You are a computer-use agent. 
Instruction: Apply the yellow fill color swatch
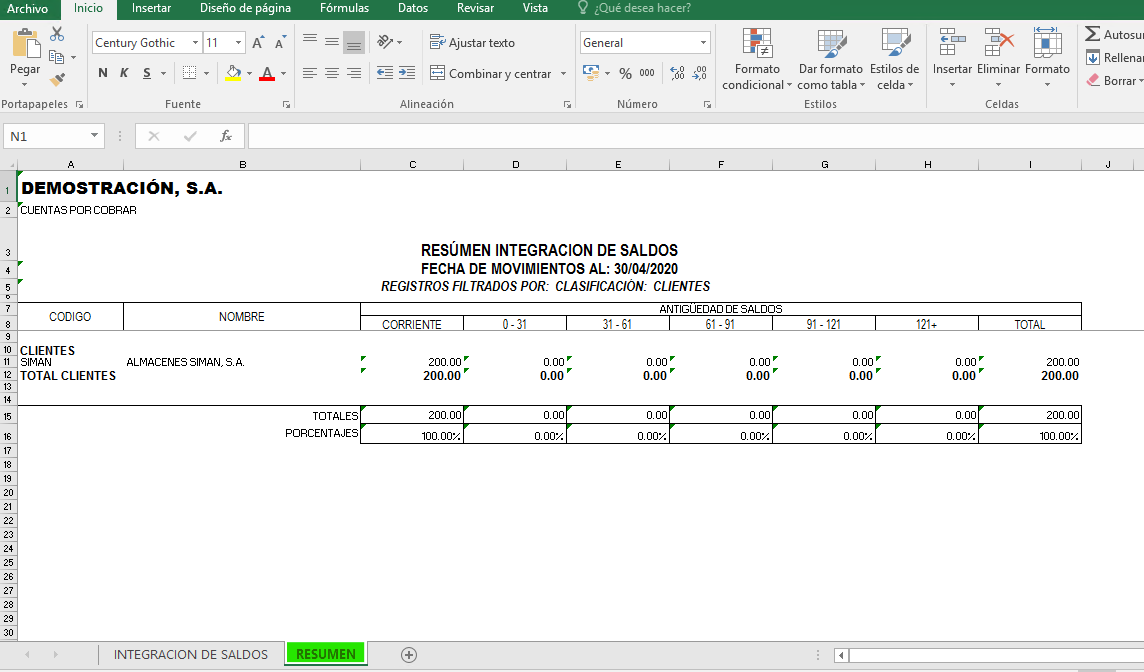coord(233,73)
